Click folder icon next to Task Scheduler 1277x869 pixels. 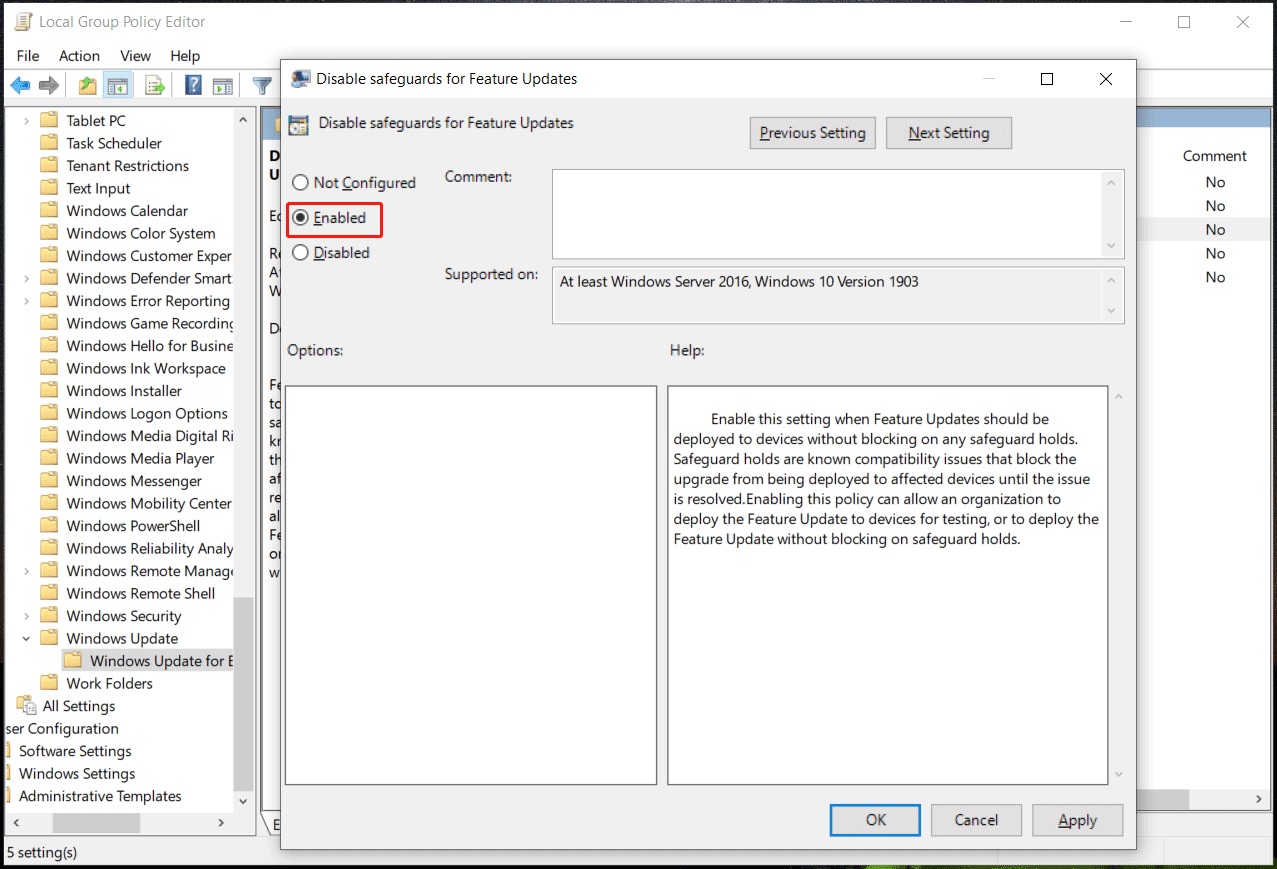coord(49,143)
